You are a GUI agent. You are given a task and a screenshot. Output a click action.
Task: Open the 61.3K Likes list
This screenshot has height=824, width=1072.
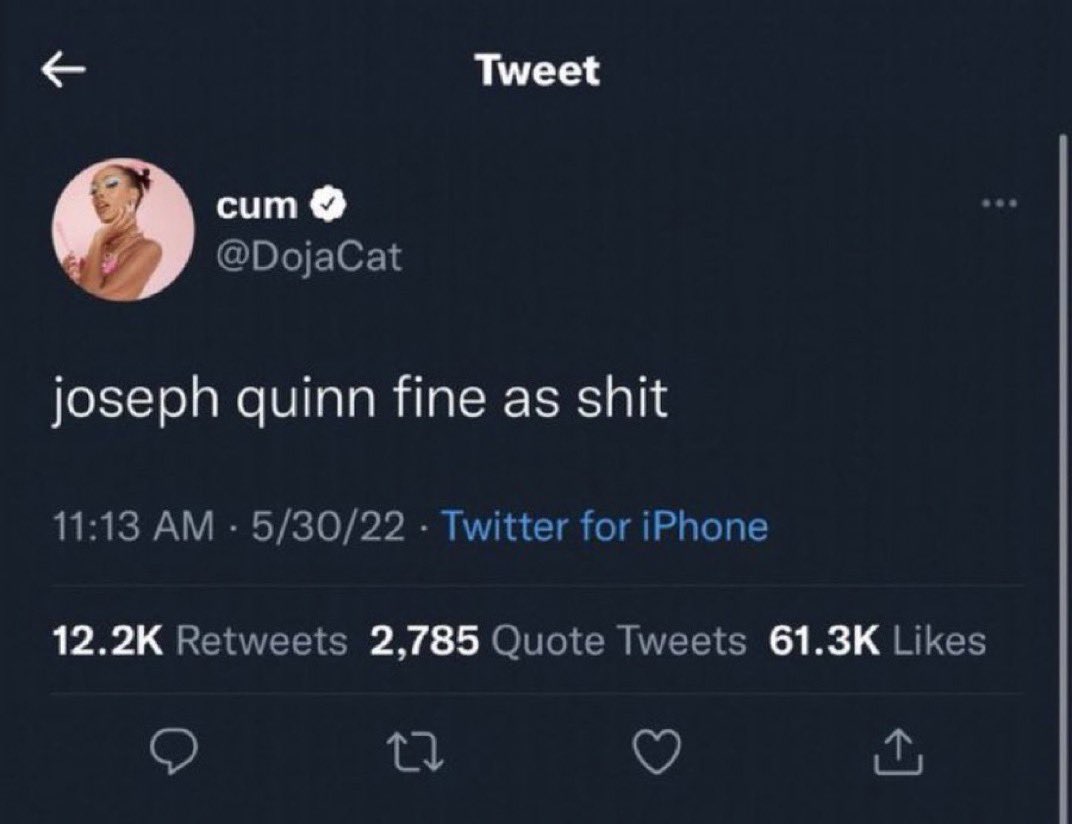(x=877, y=642)
